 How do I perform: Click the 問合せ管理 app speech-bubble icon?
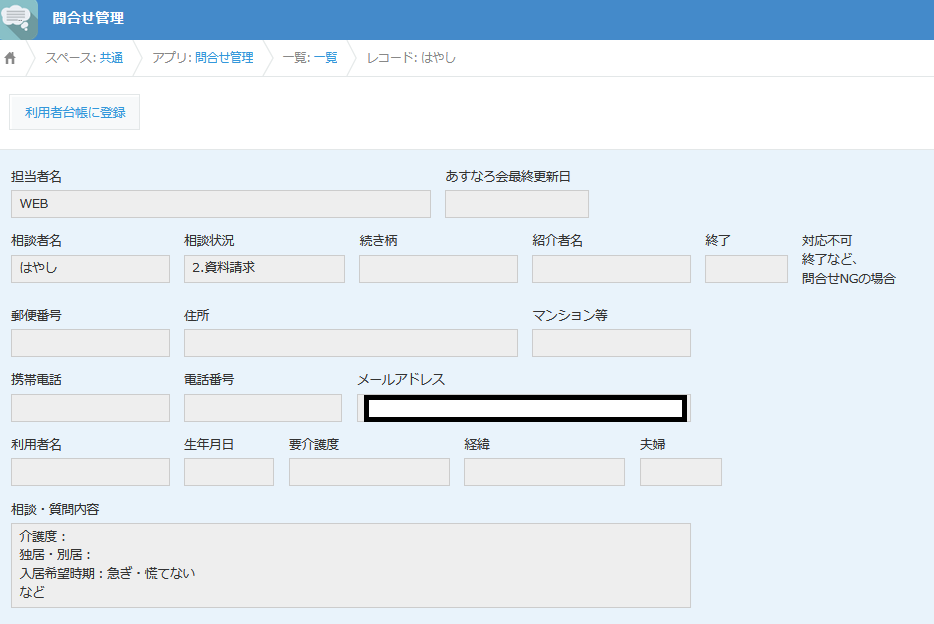(x=19, y=19)
